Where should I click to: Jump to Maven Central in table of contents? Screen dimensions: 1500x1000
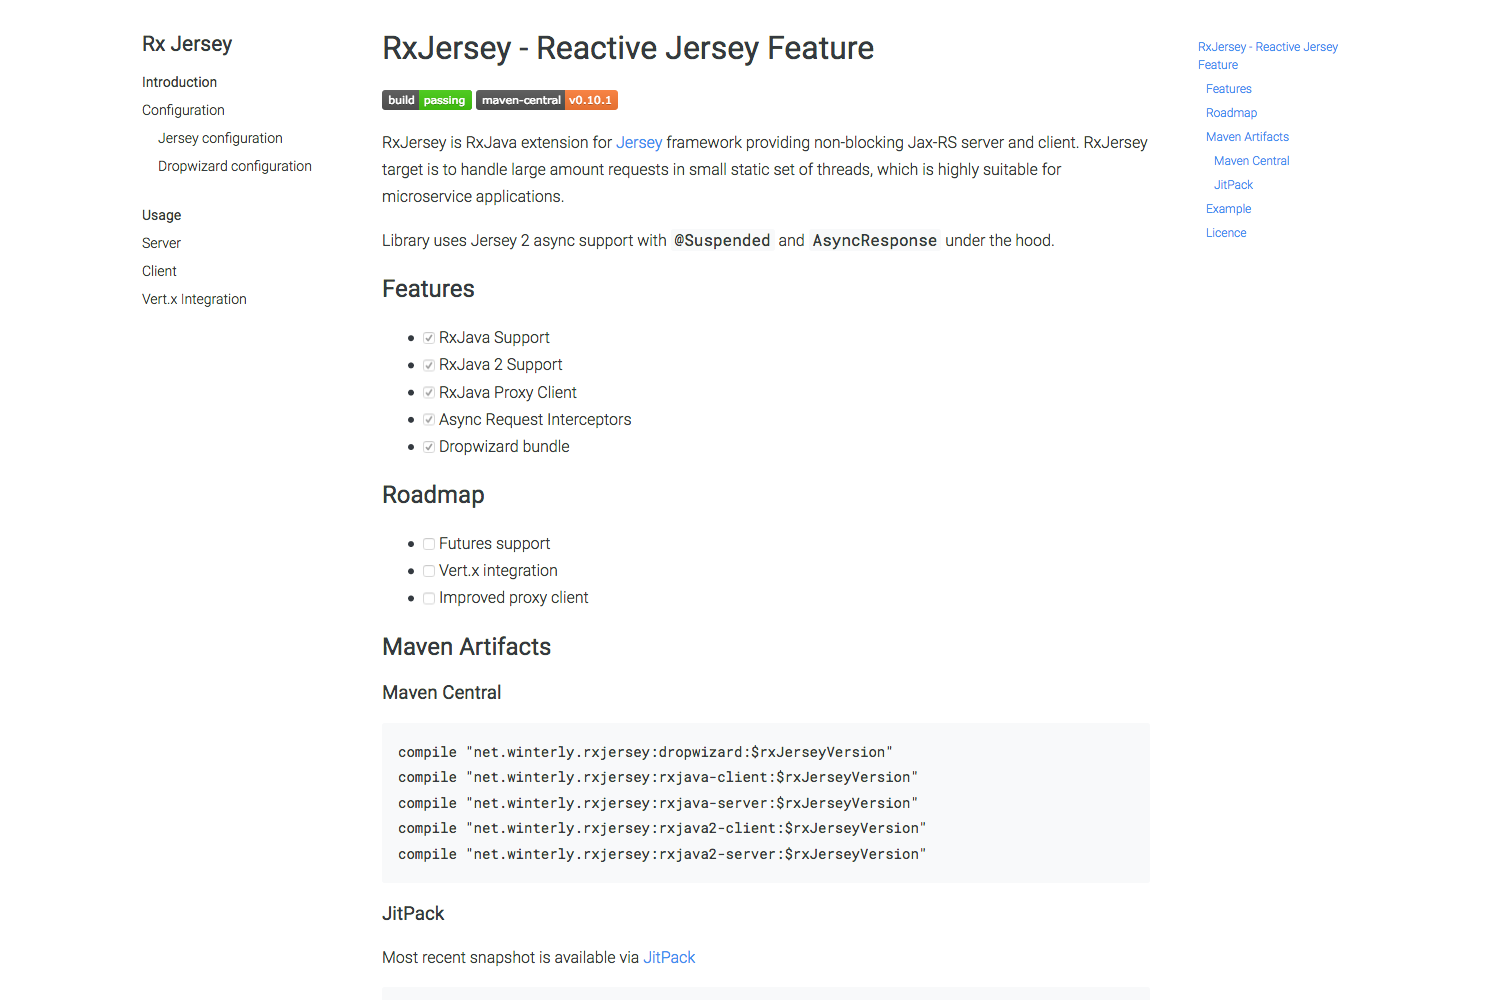click(x=1252, y=161)
